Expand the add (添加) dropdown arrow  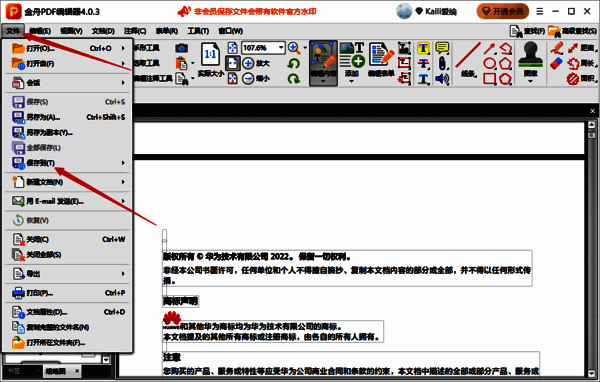[352, 81]
